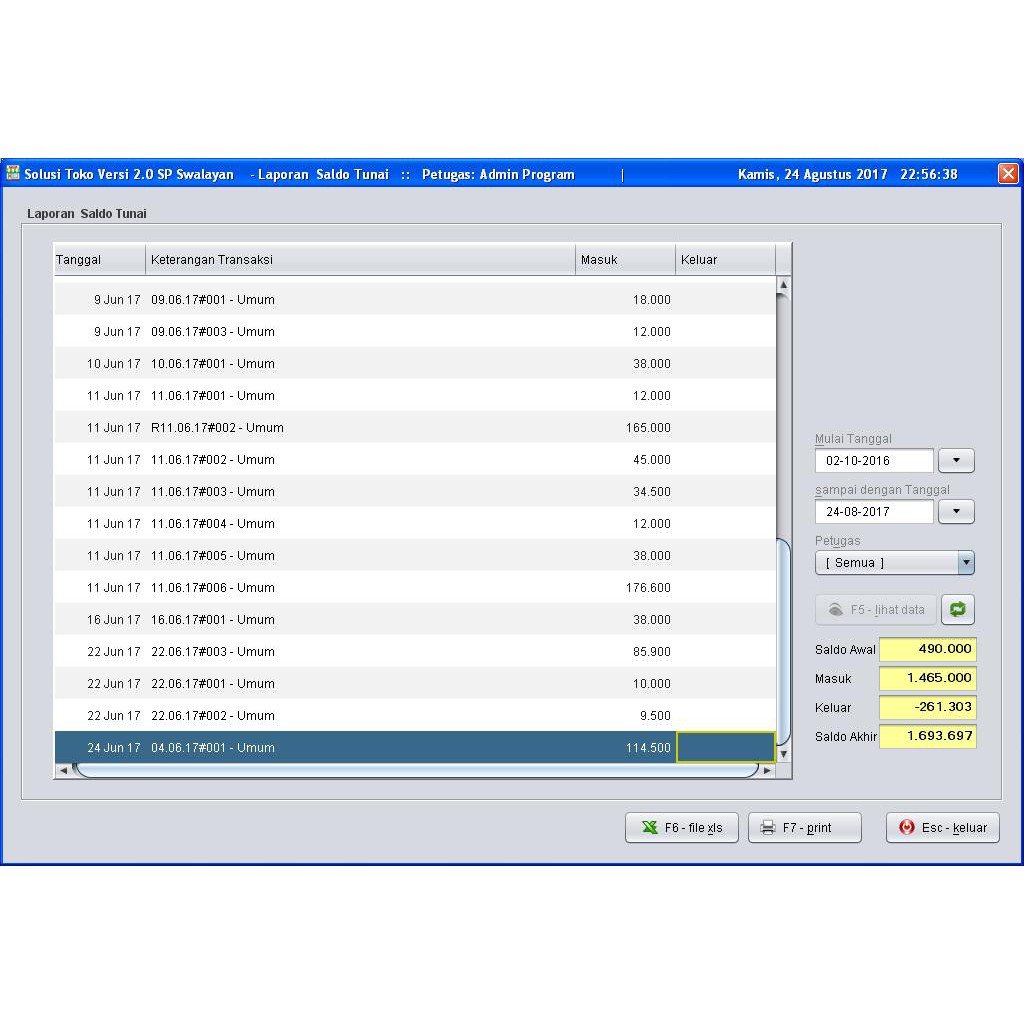Click the date cell 16 Jun 17
Screen dimensions: 1024x1024
[x=114, y=620]
